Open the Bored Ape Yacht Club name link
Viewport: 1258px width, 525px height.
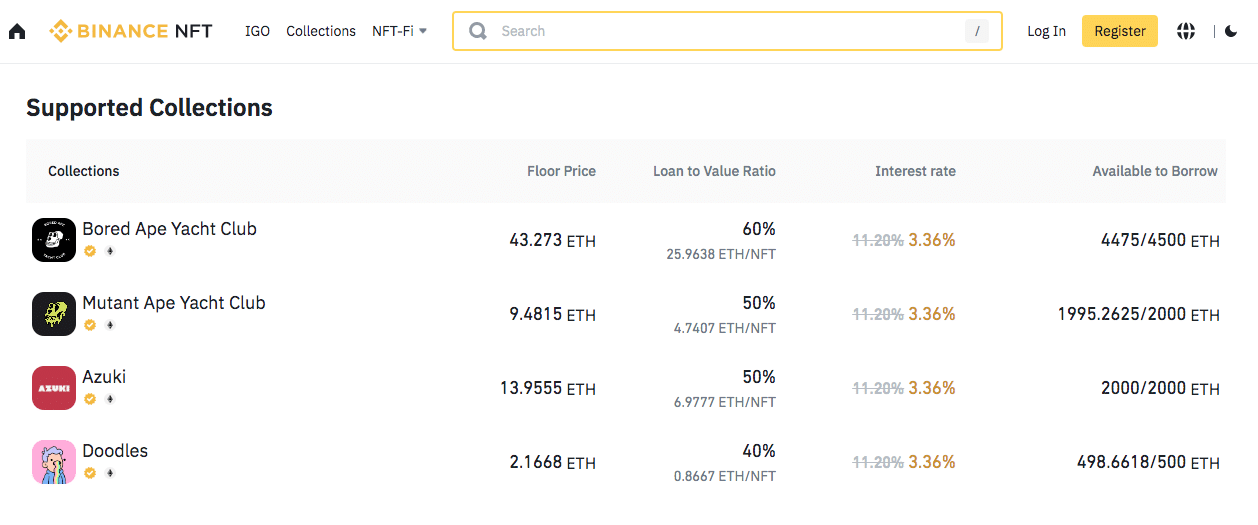click(169, 229)
